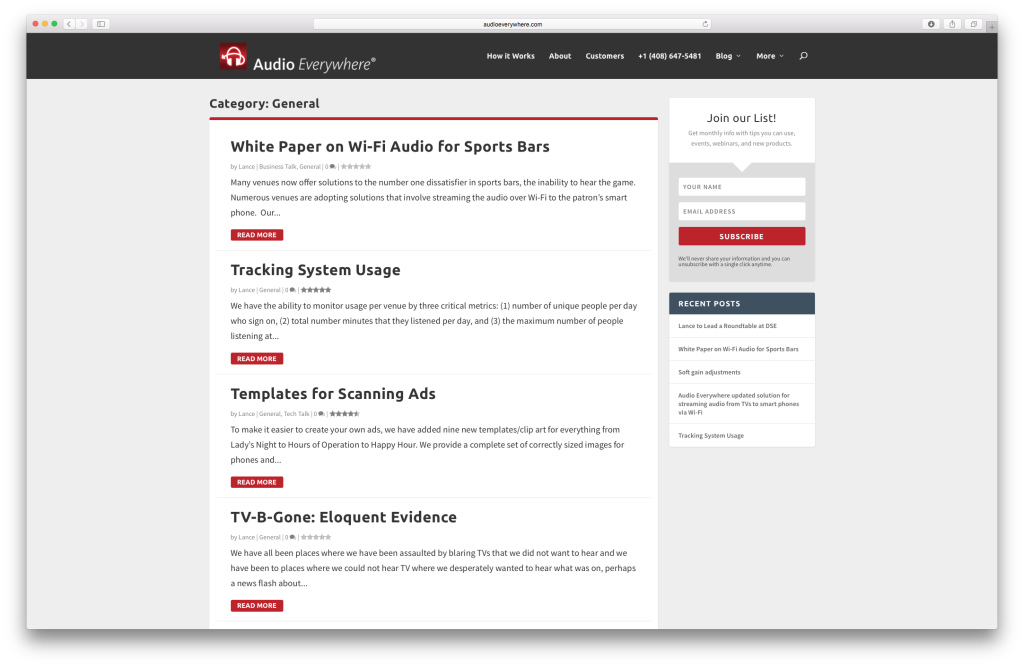
Task: Click star rating under Tracking System Usage
Action: coord(315,290)
